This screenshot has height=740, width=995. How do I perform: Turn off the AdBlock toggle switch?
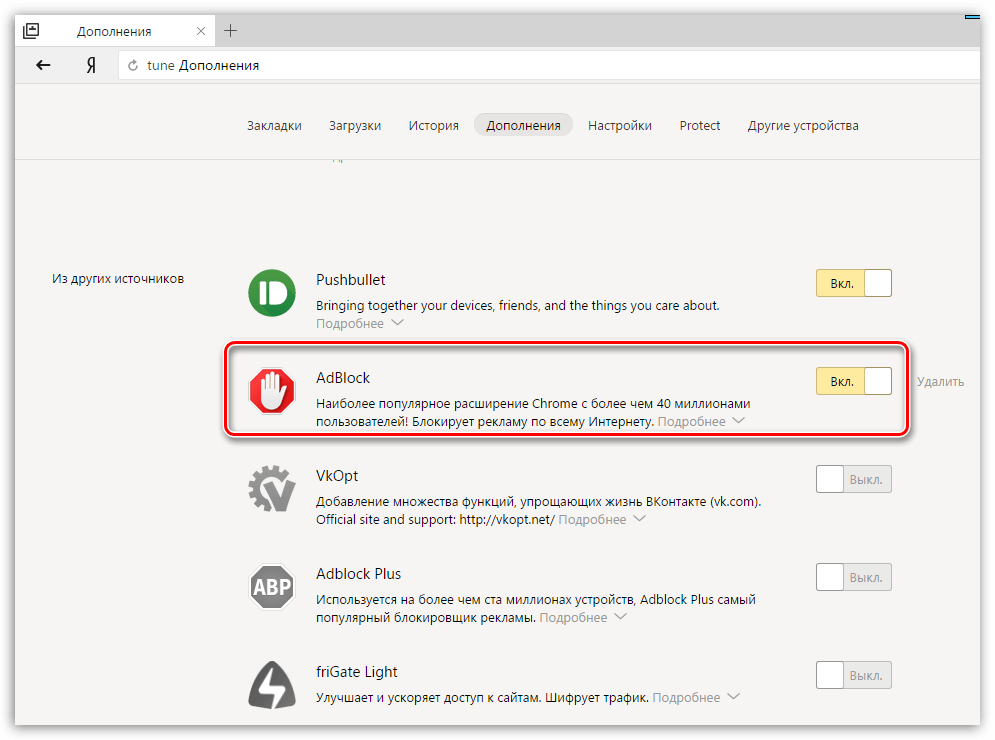pos(853,381)
